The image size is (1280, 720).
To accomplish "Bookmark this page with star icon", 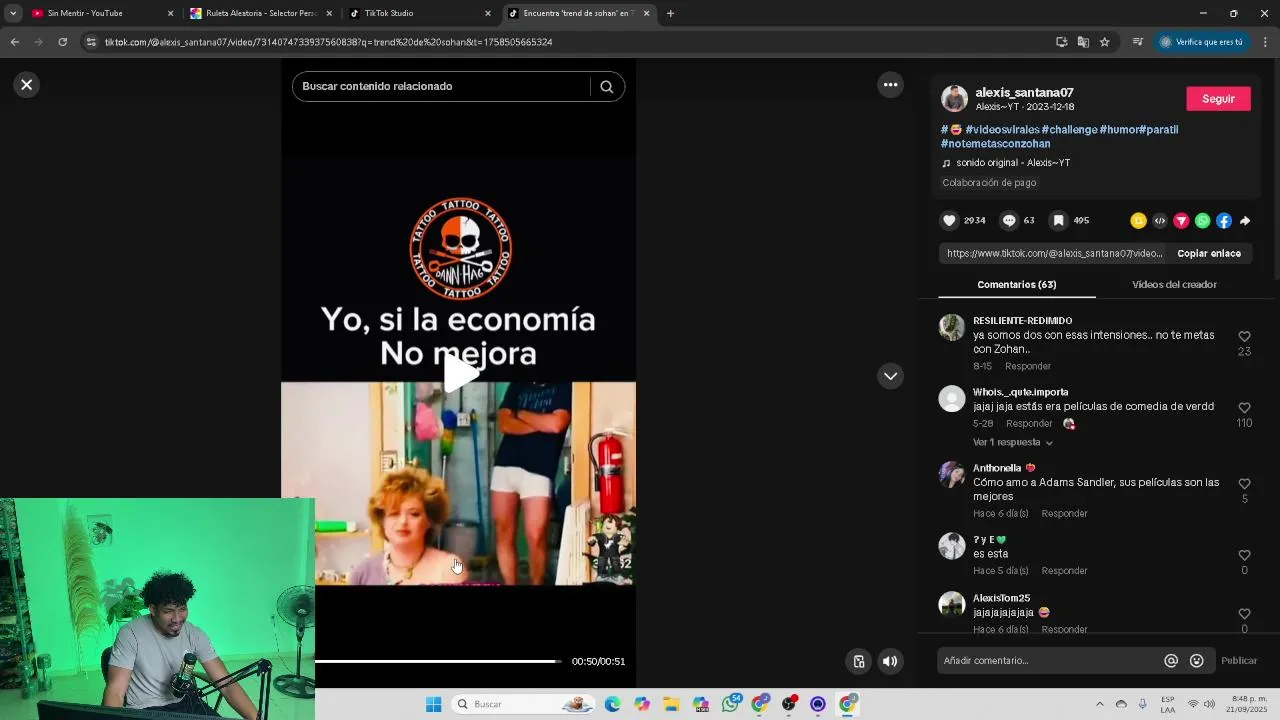I will (x=1104, y=42).
